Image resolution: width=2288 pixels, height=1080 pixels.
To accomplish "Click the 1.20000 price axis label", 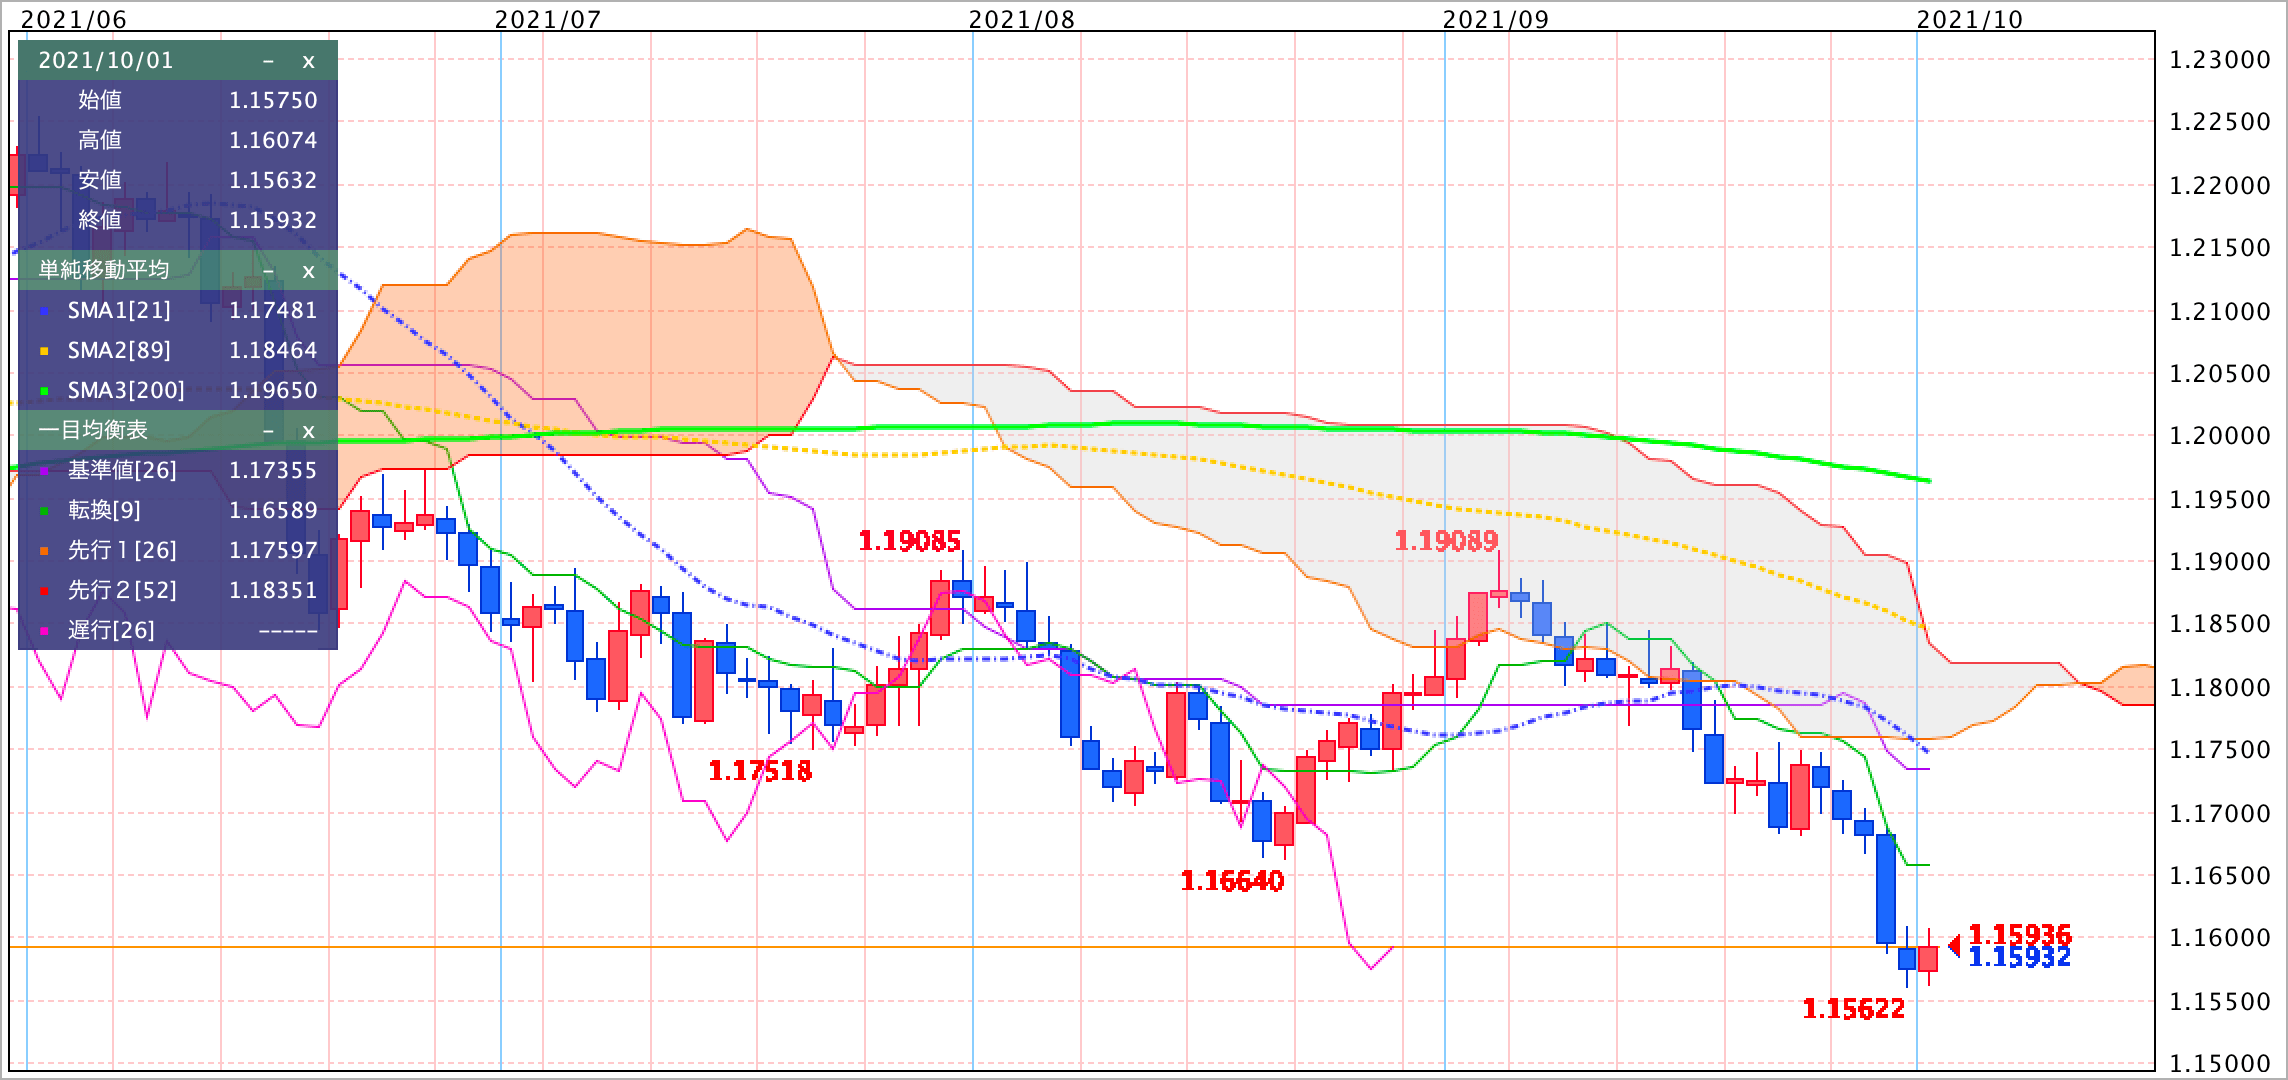I will pyautogui.click(x=2218, y=436).
